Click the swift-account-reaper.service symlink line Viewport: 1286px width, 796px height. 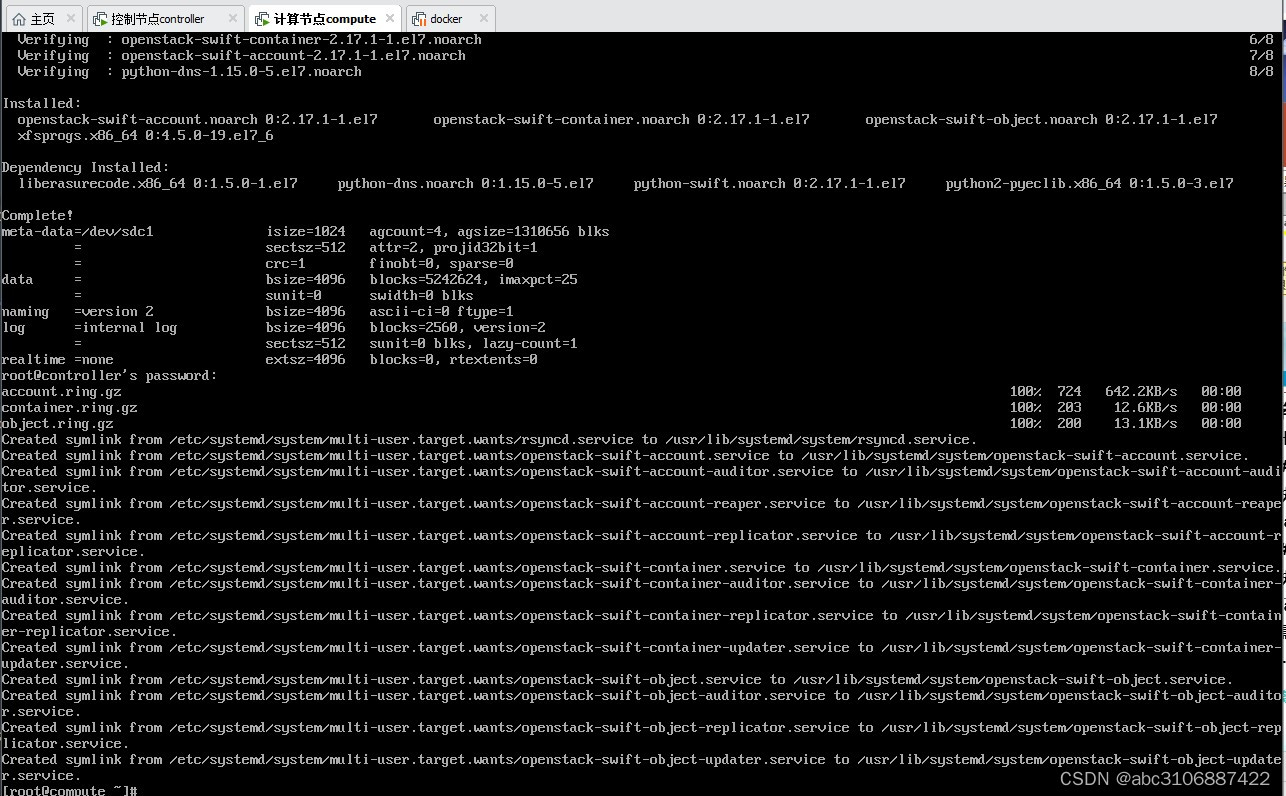tap(642, 512)
